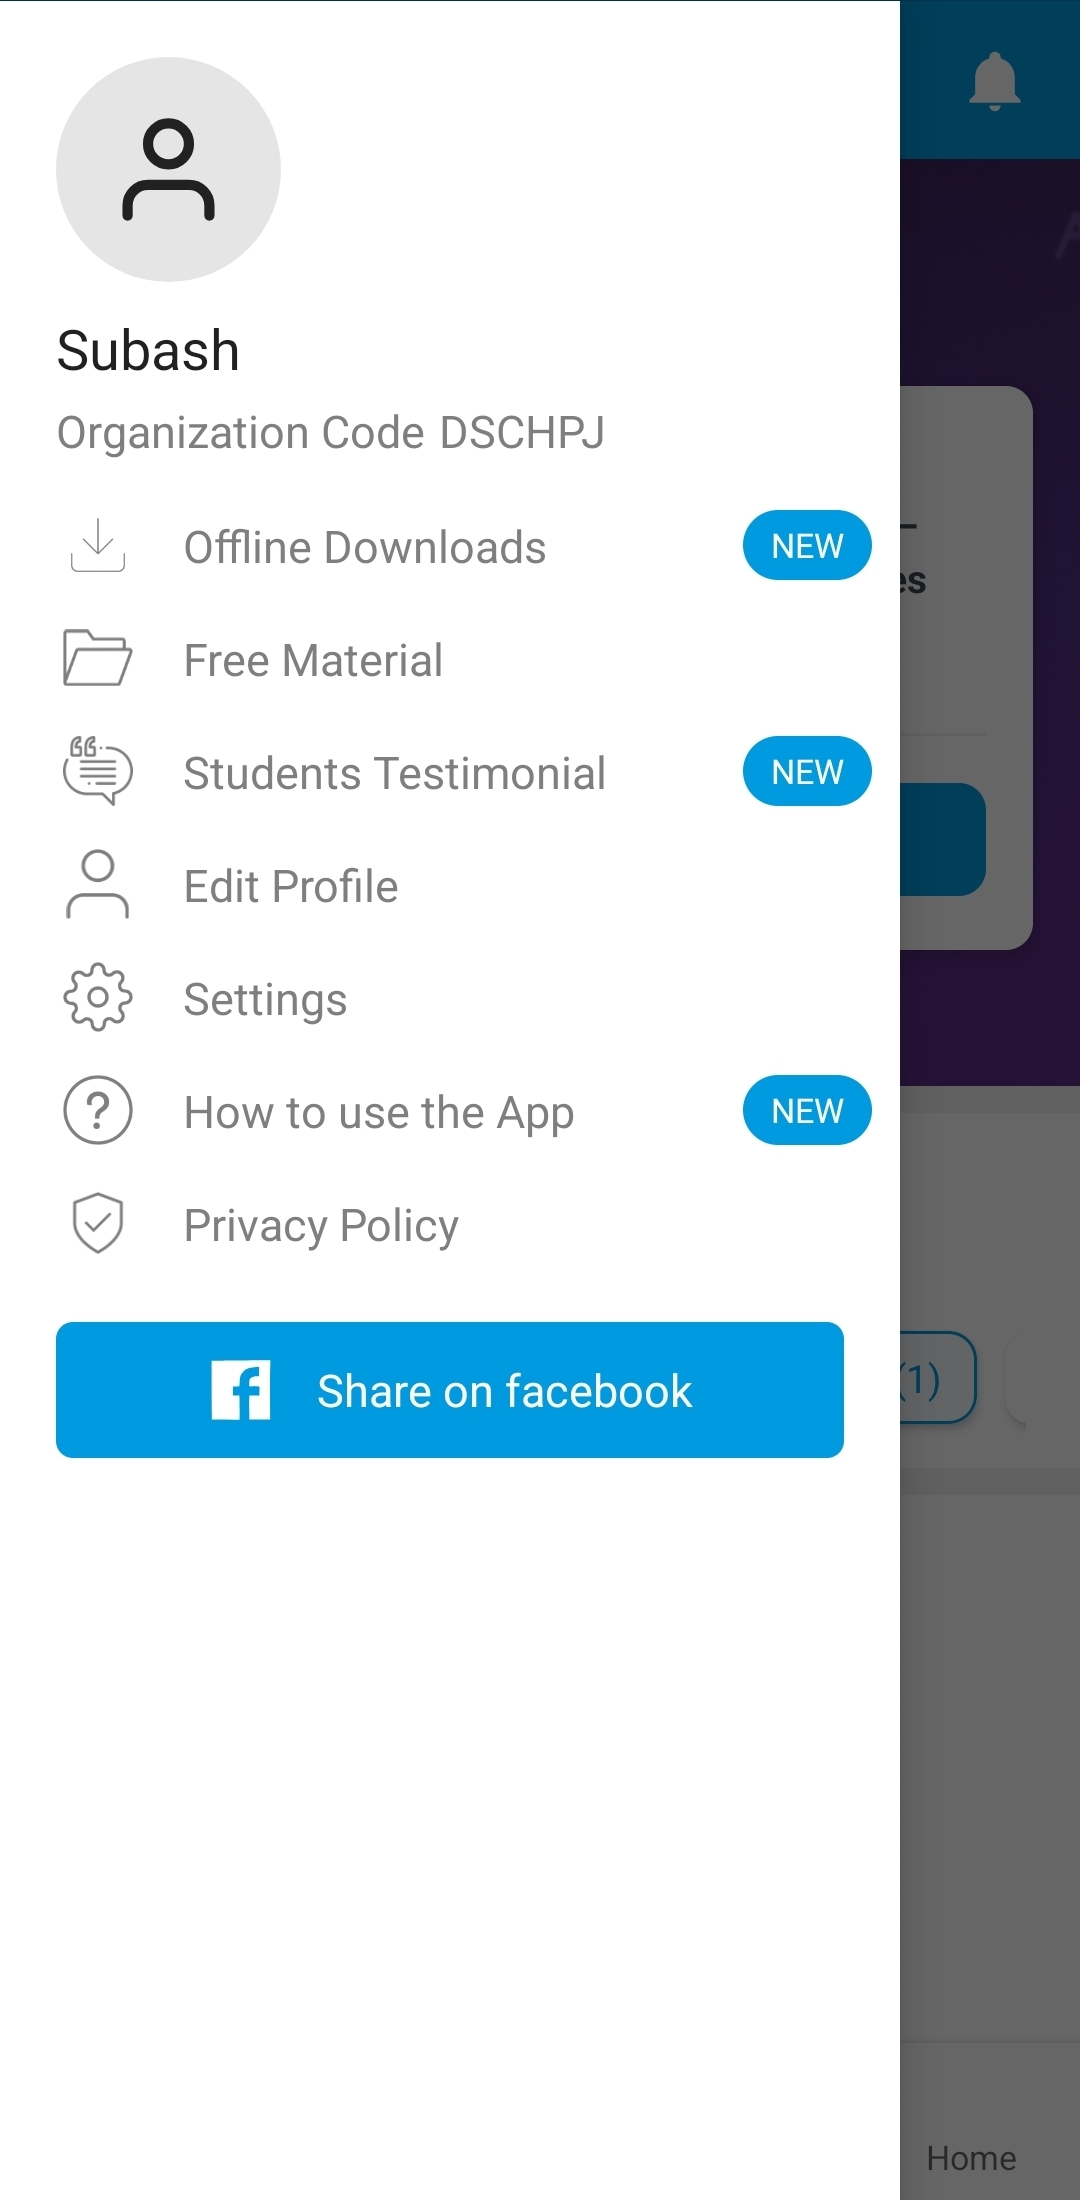This screenshot has height=2200, width=1080.
Task: Click the Settings gear icon
Action: pos(97,997)
